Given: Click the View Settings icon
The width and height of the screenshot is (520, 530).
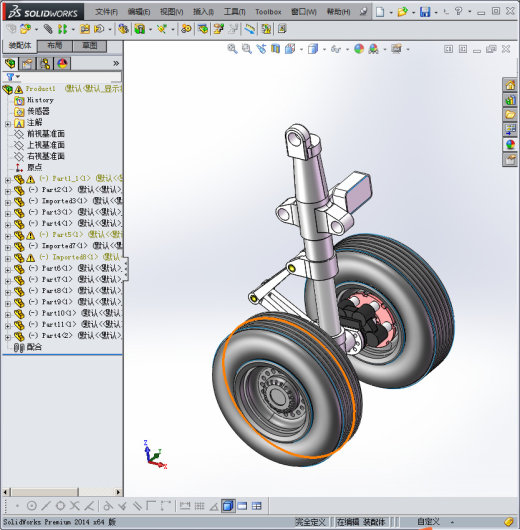Looking at the screenshot, I should (x=396, y=49).
